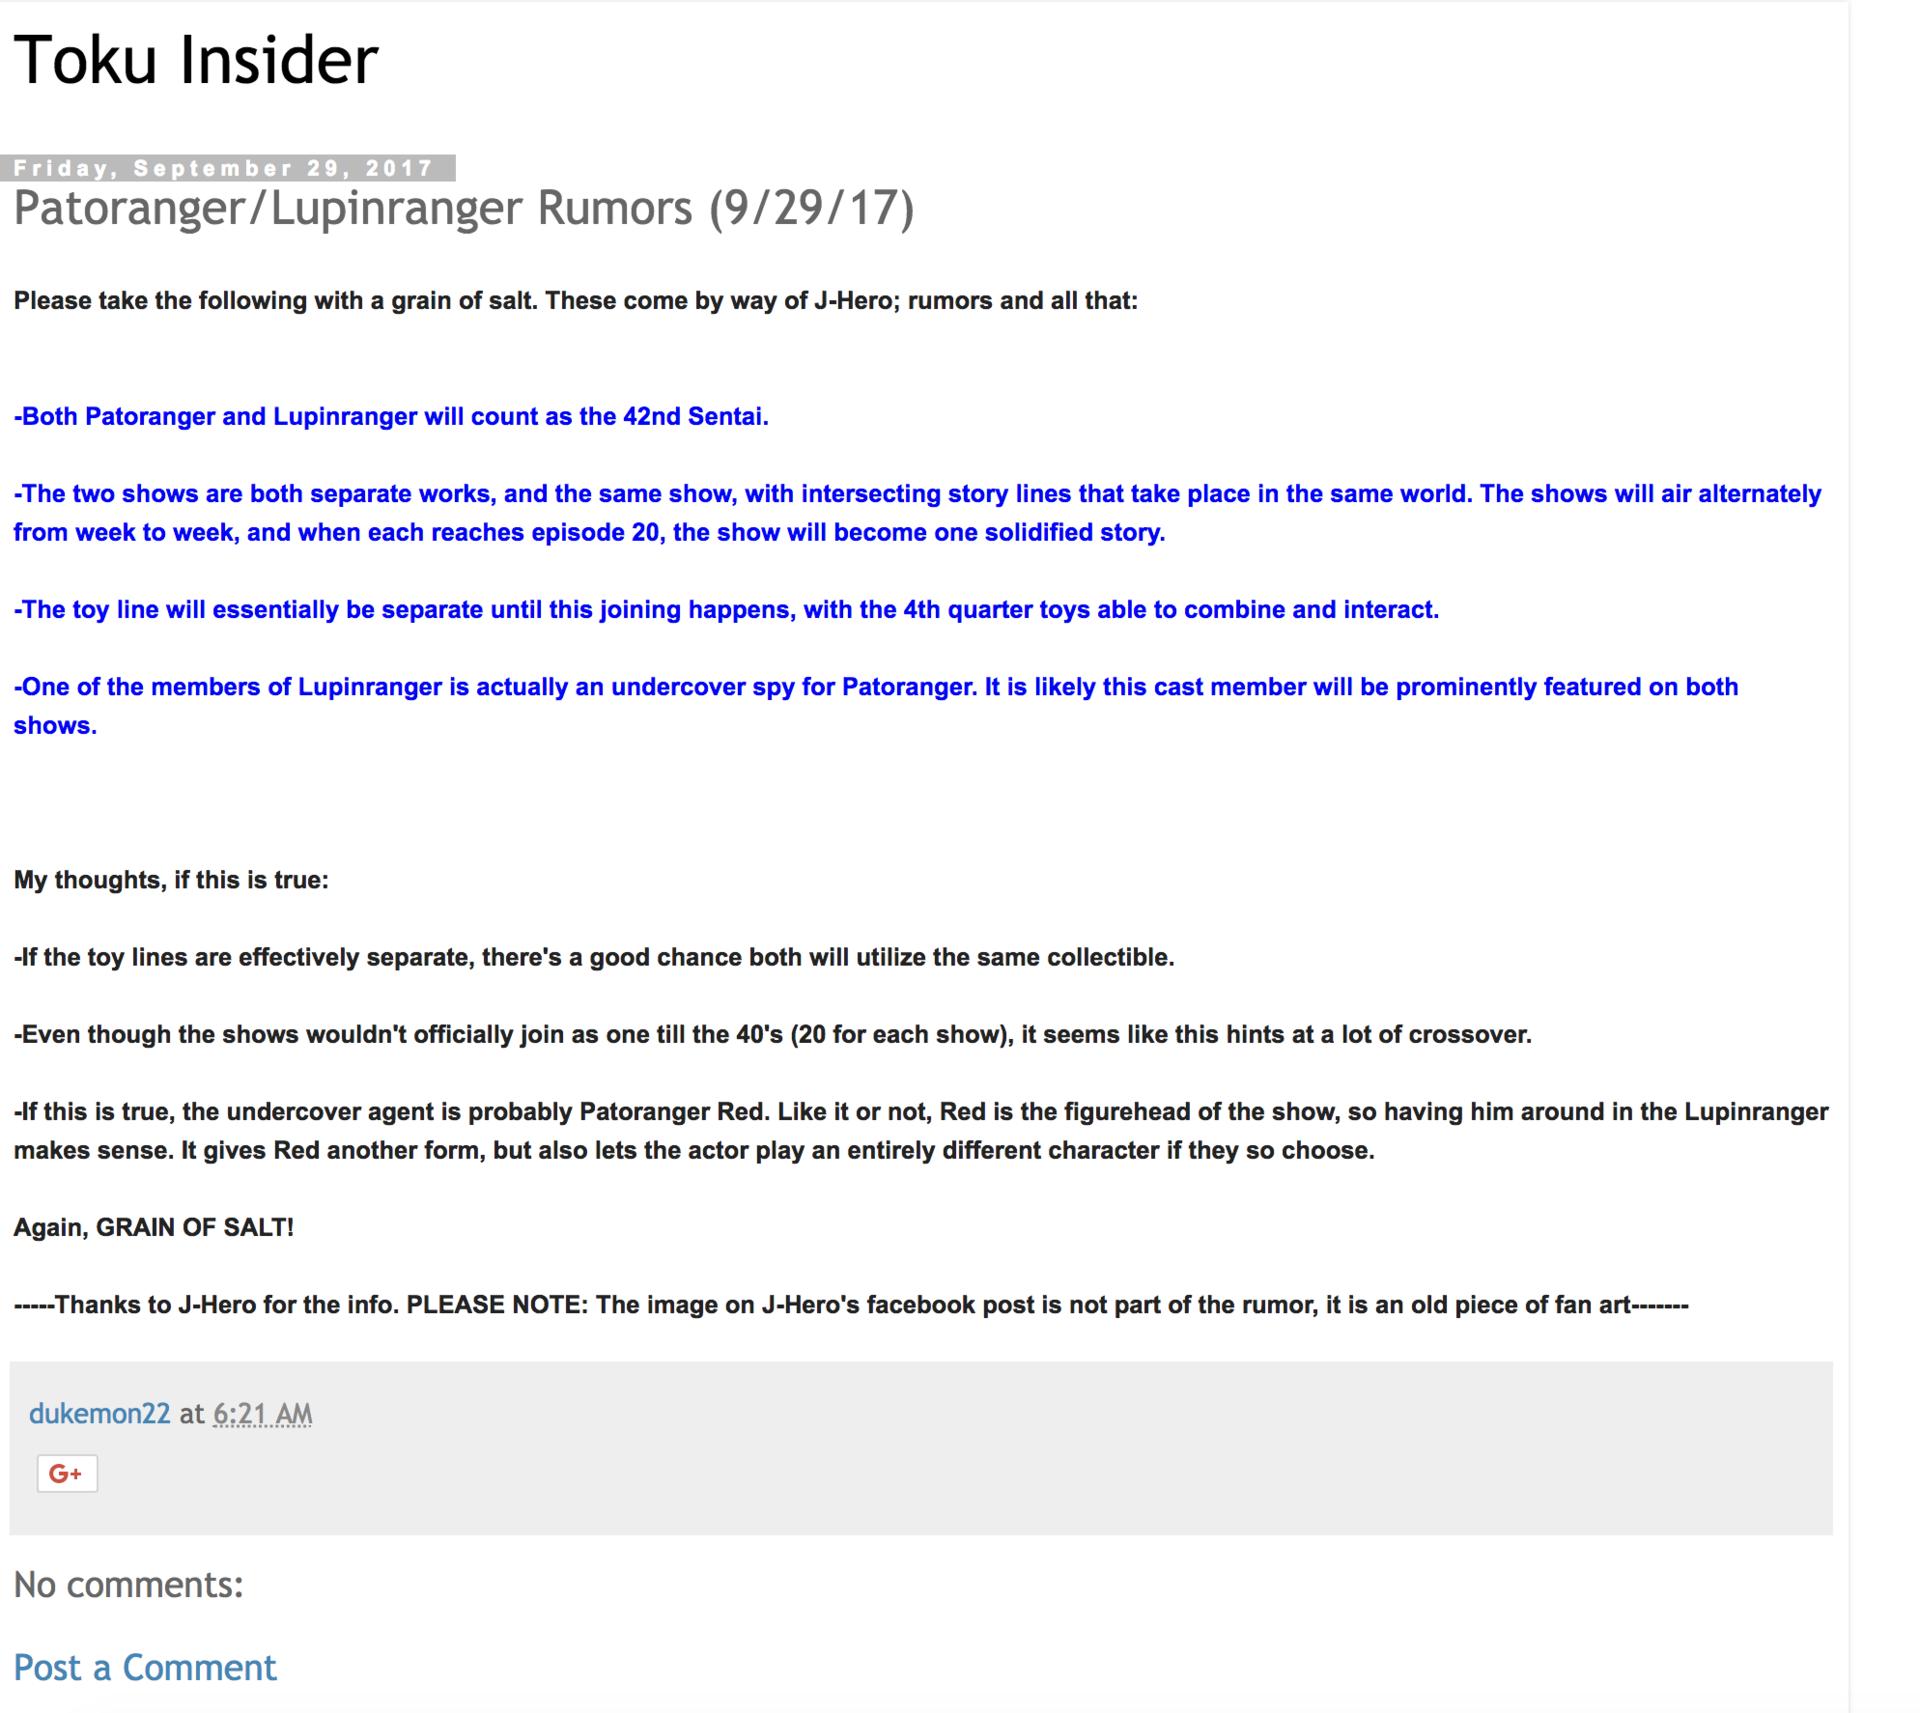
Task: Open the Patoranger/Lupinranger Rumors post title
Action: coord(463,208)
